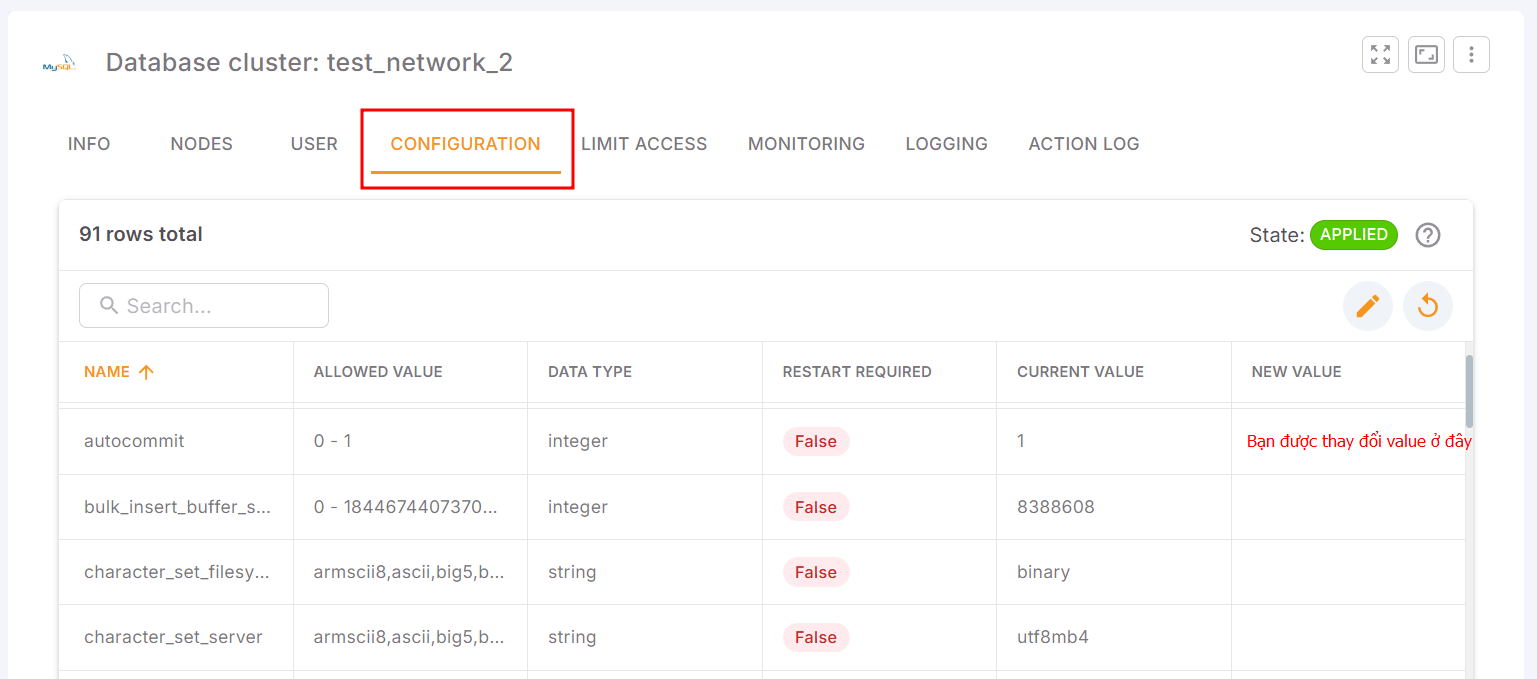Select the autocommit row name

134,441
